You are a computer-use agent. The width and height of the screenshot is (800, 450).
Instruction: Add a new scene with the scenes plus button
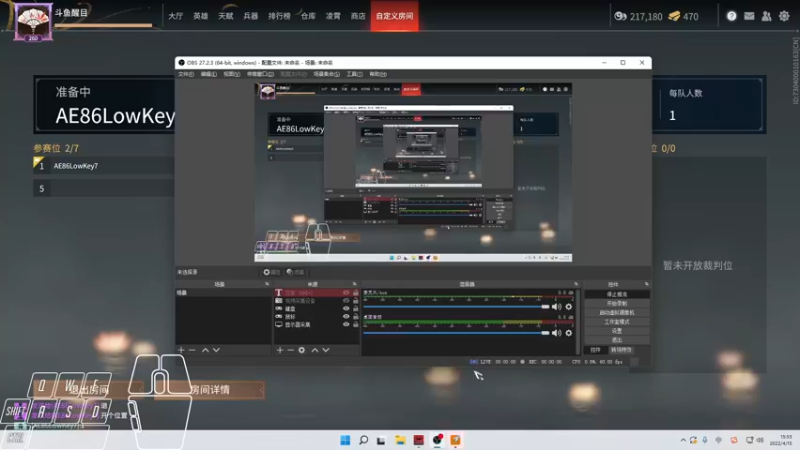[x=181, y=350]
